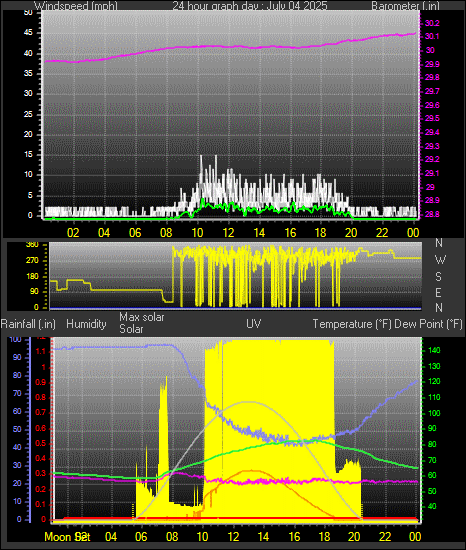This screenshot has width=466, height=550.
Task: Click the 0.5 value on rainfall scale
Action: (x=41, y=443)
